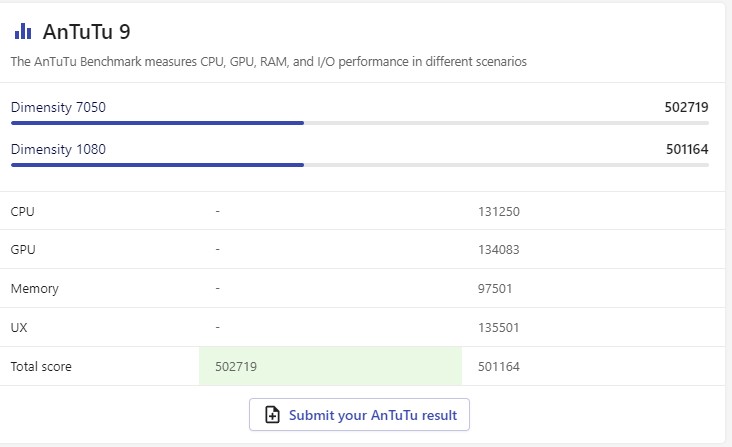Click the Dimensity 1080 score bar
This screenshot has height=447, width=732.
tap(157, 165)
